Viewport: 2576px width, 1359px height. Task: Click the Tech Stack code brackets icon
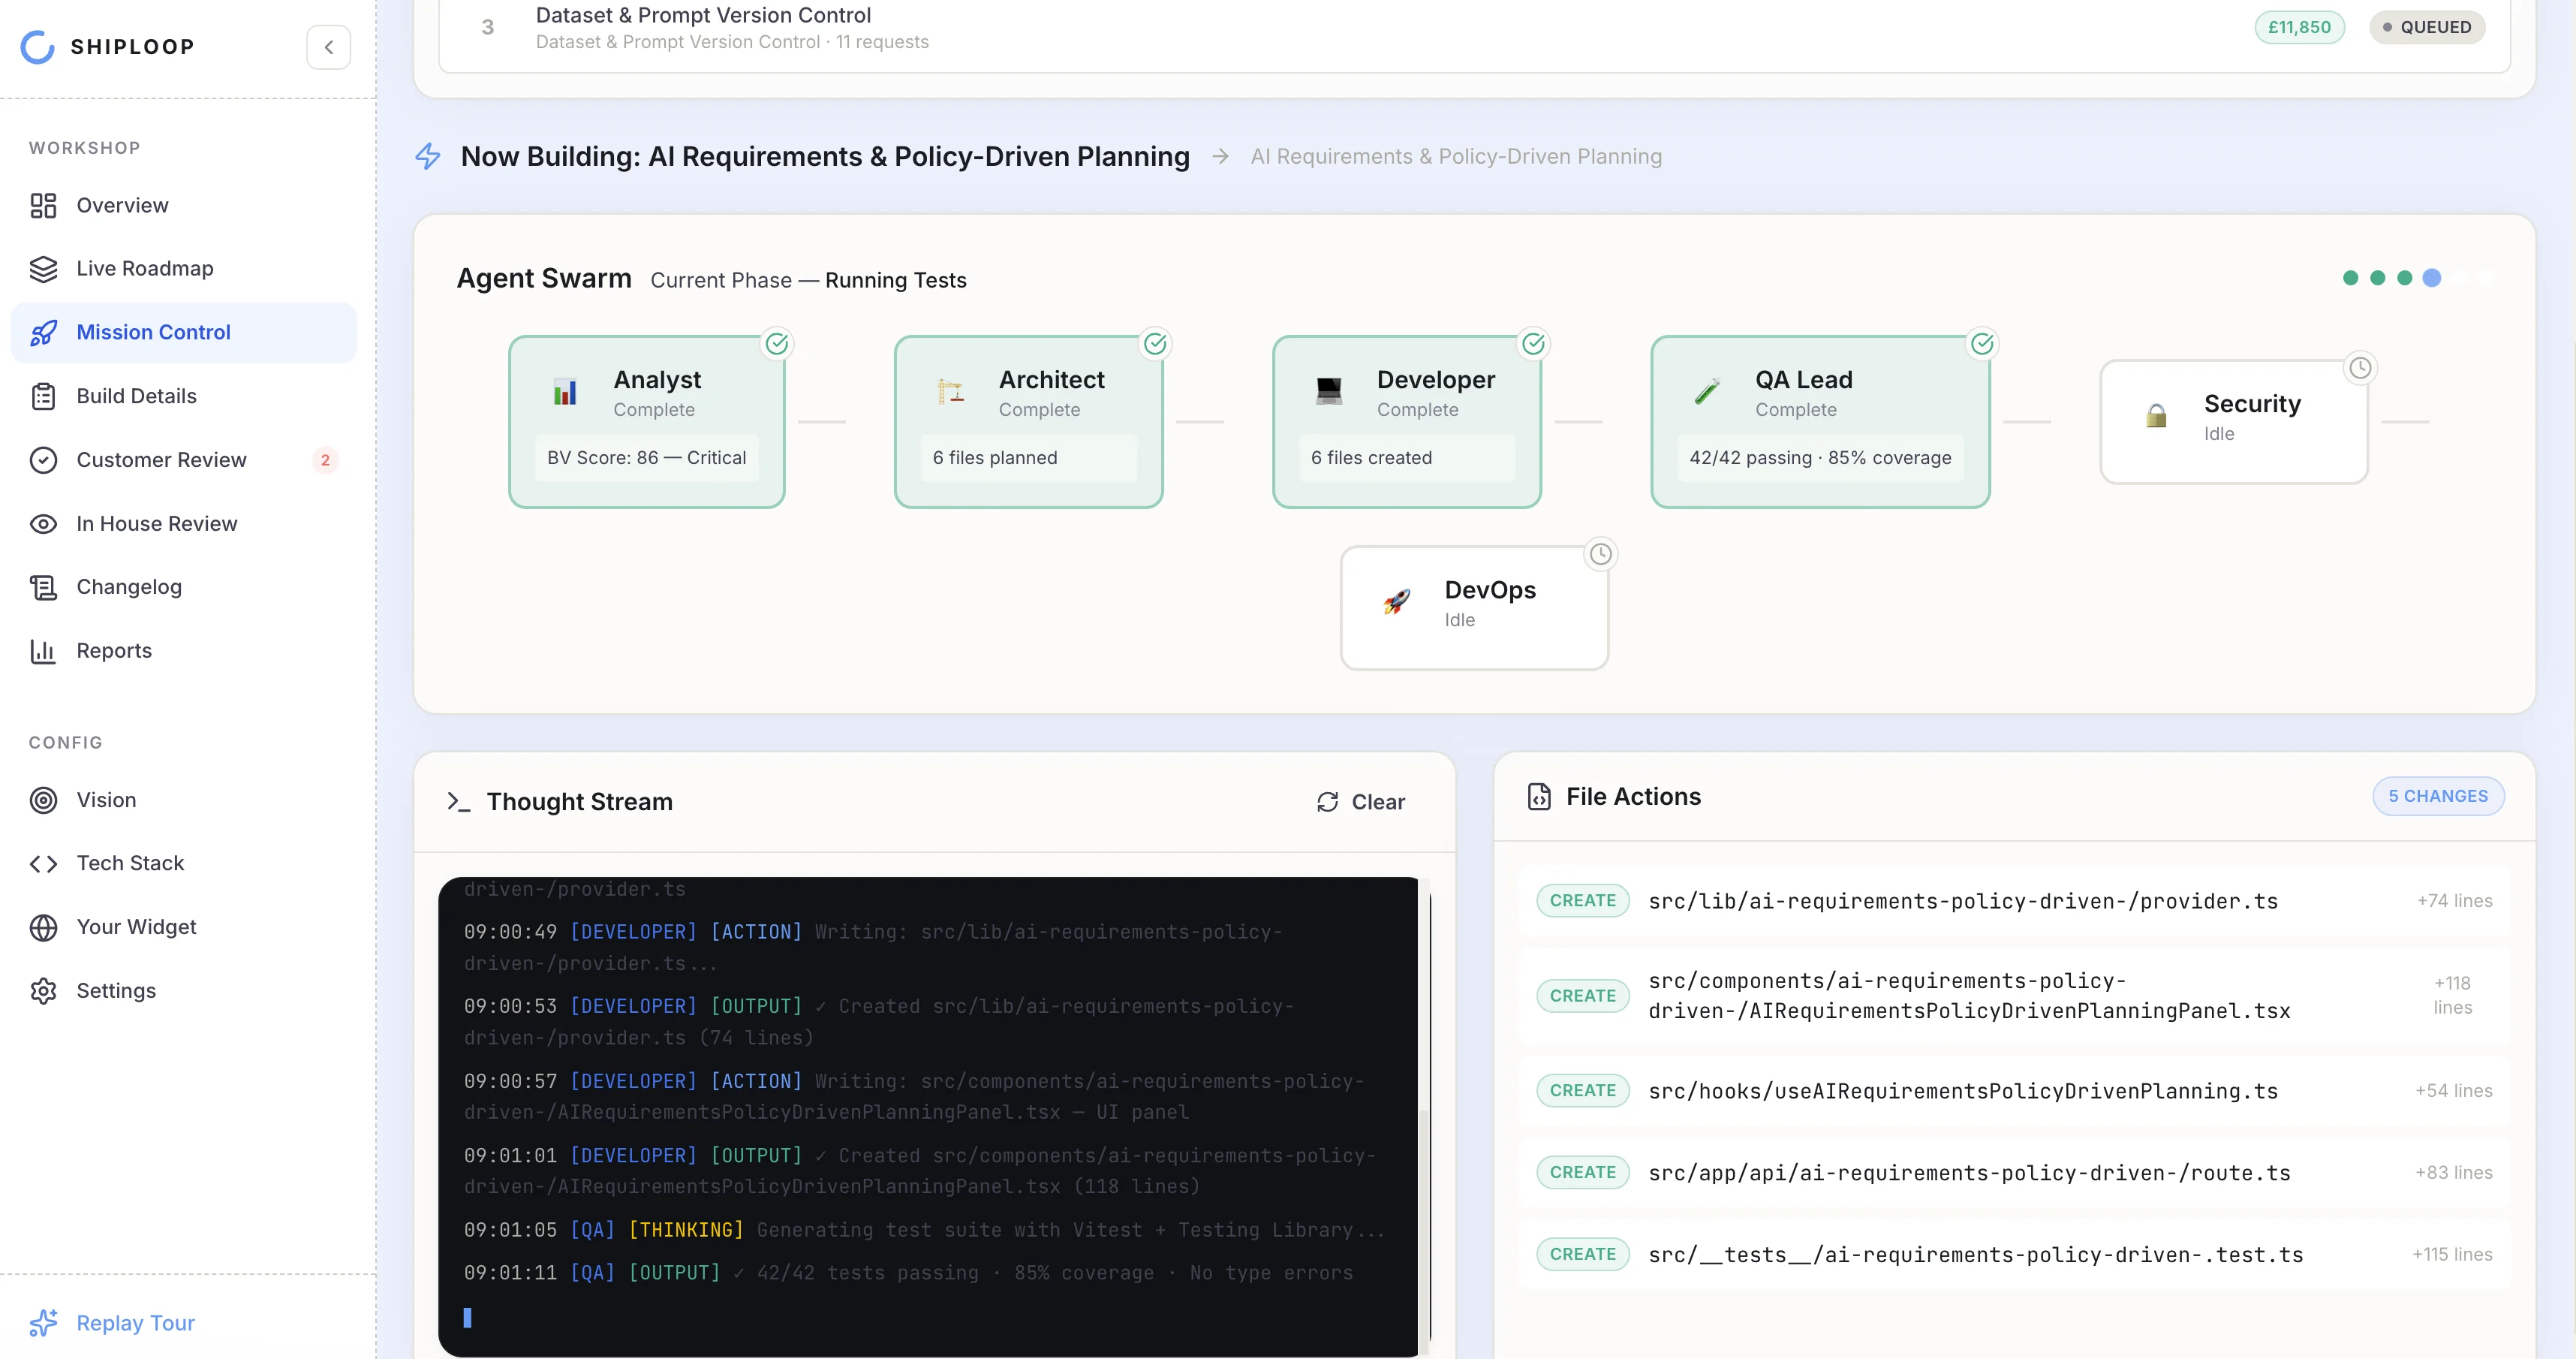(x=43, y=863)
